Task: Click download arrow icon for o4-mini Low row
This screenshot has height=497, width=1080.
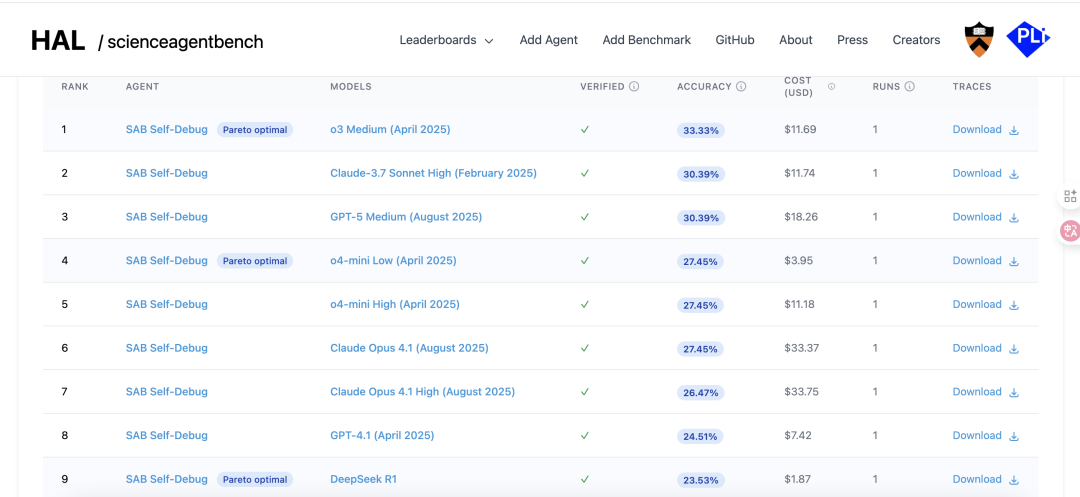Action: pyautogui.click(x=1014, y=261)
